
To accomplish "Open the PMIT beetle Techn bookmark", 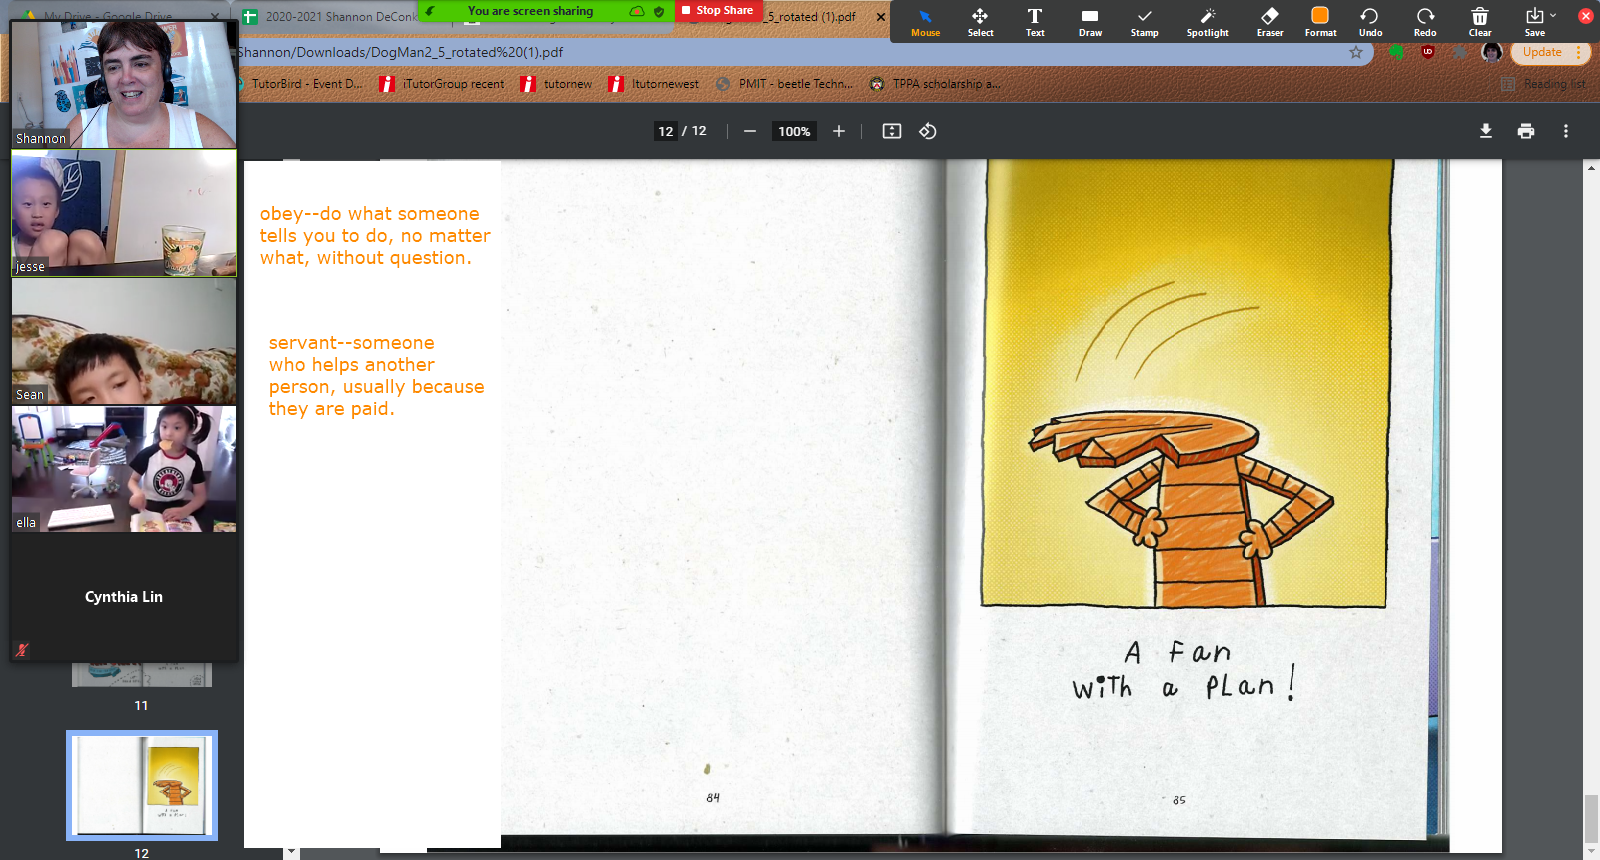I will coord(785,84).
